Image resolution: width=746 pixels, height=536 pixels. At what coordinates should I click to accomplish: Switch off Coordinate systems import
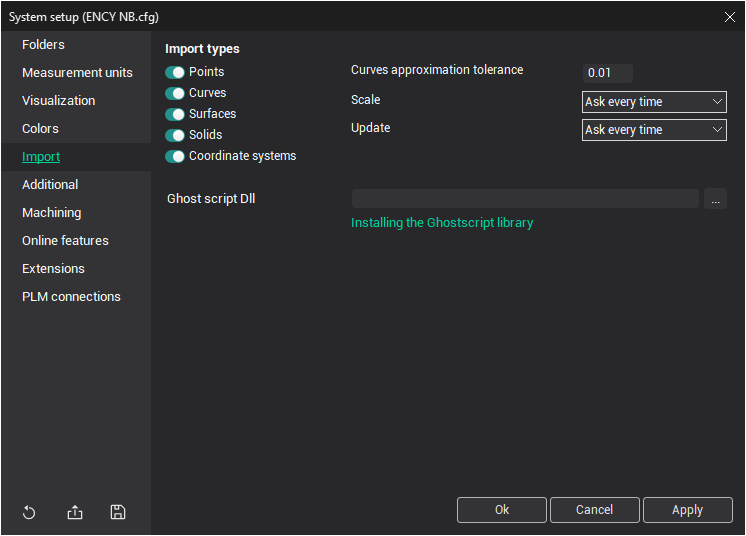click(175, 156)
